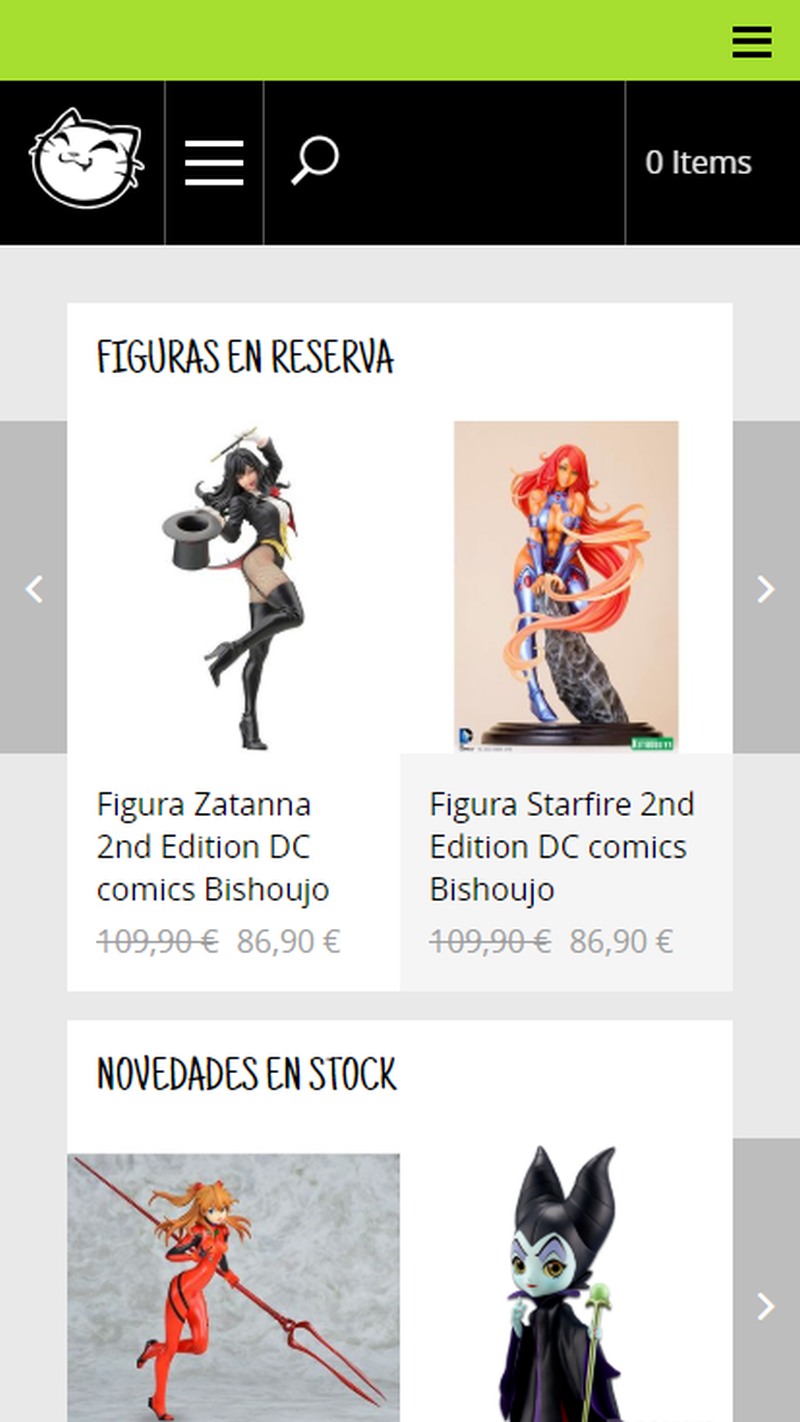This screenshot has width=800, height=1422.
Task: Click the Figuras en Reserva heading
Action: (245, 357)
